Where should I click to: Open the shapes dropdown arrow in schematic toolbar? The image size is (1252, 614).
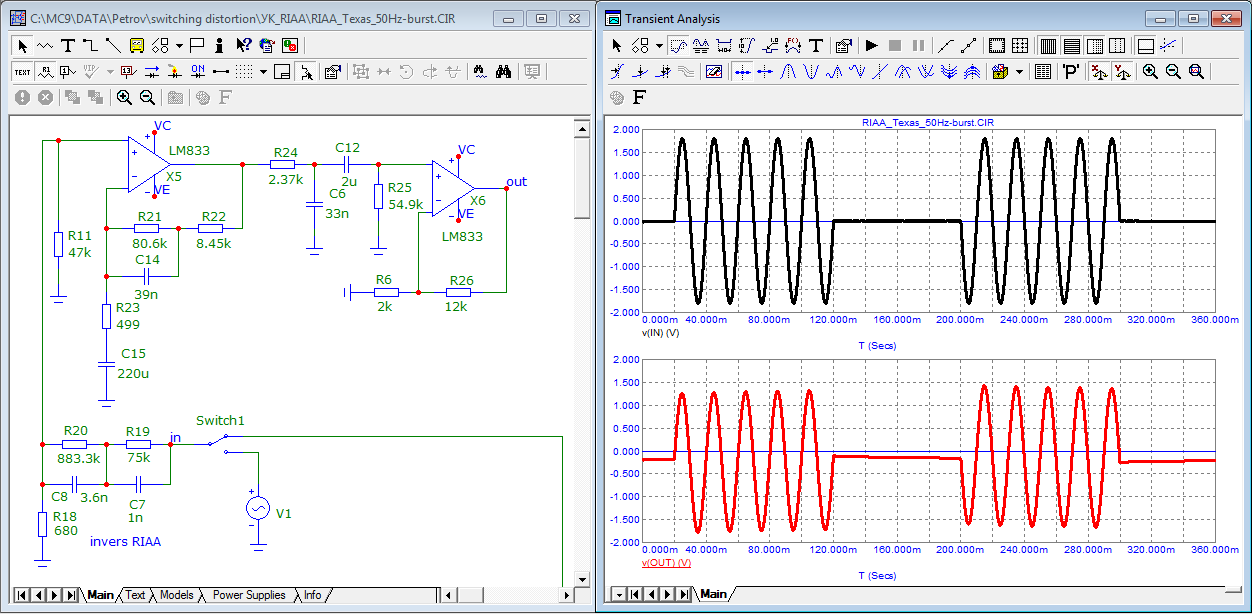click(x=179, y=45)
